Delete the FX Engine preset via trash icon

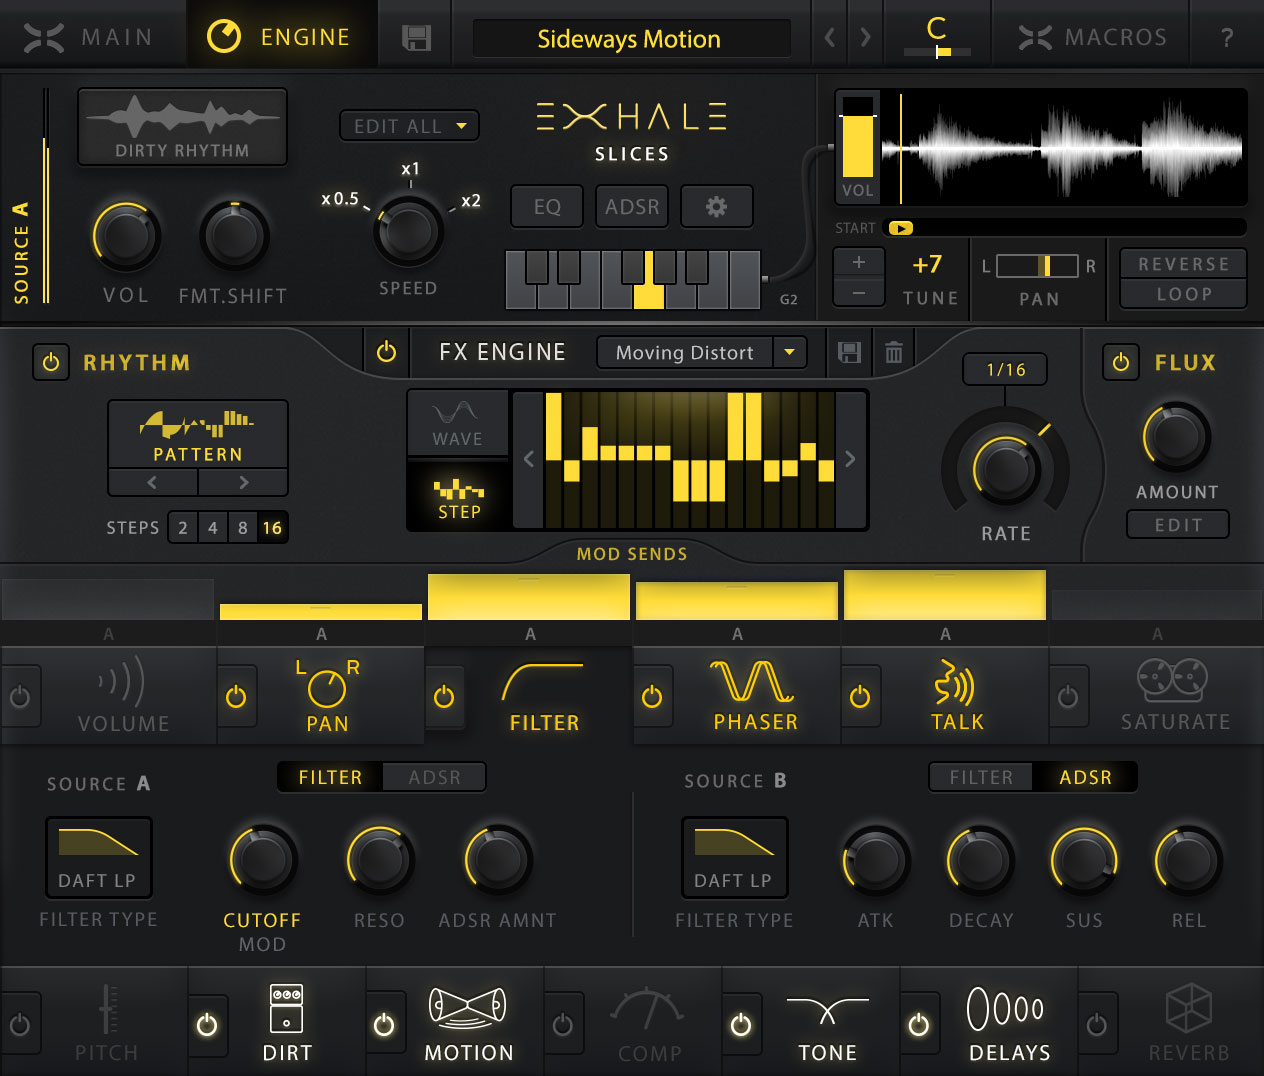[892, 352]
